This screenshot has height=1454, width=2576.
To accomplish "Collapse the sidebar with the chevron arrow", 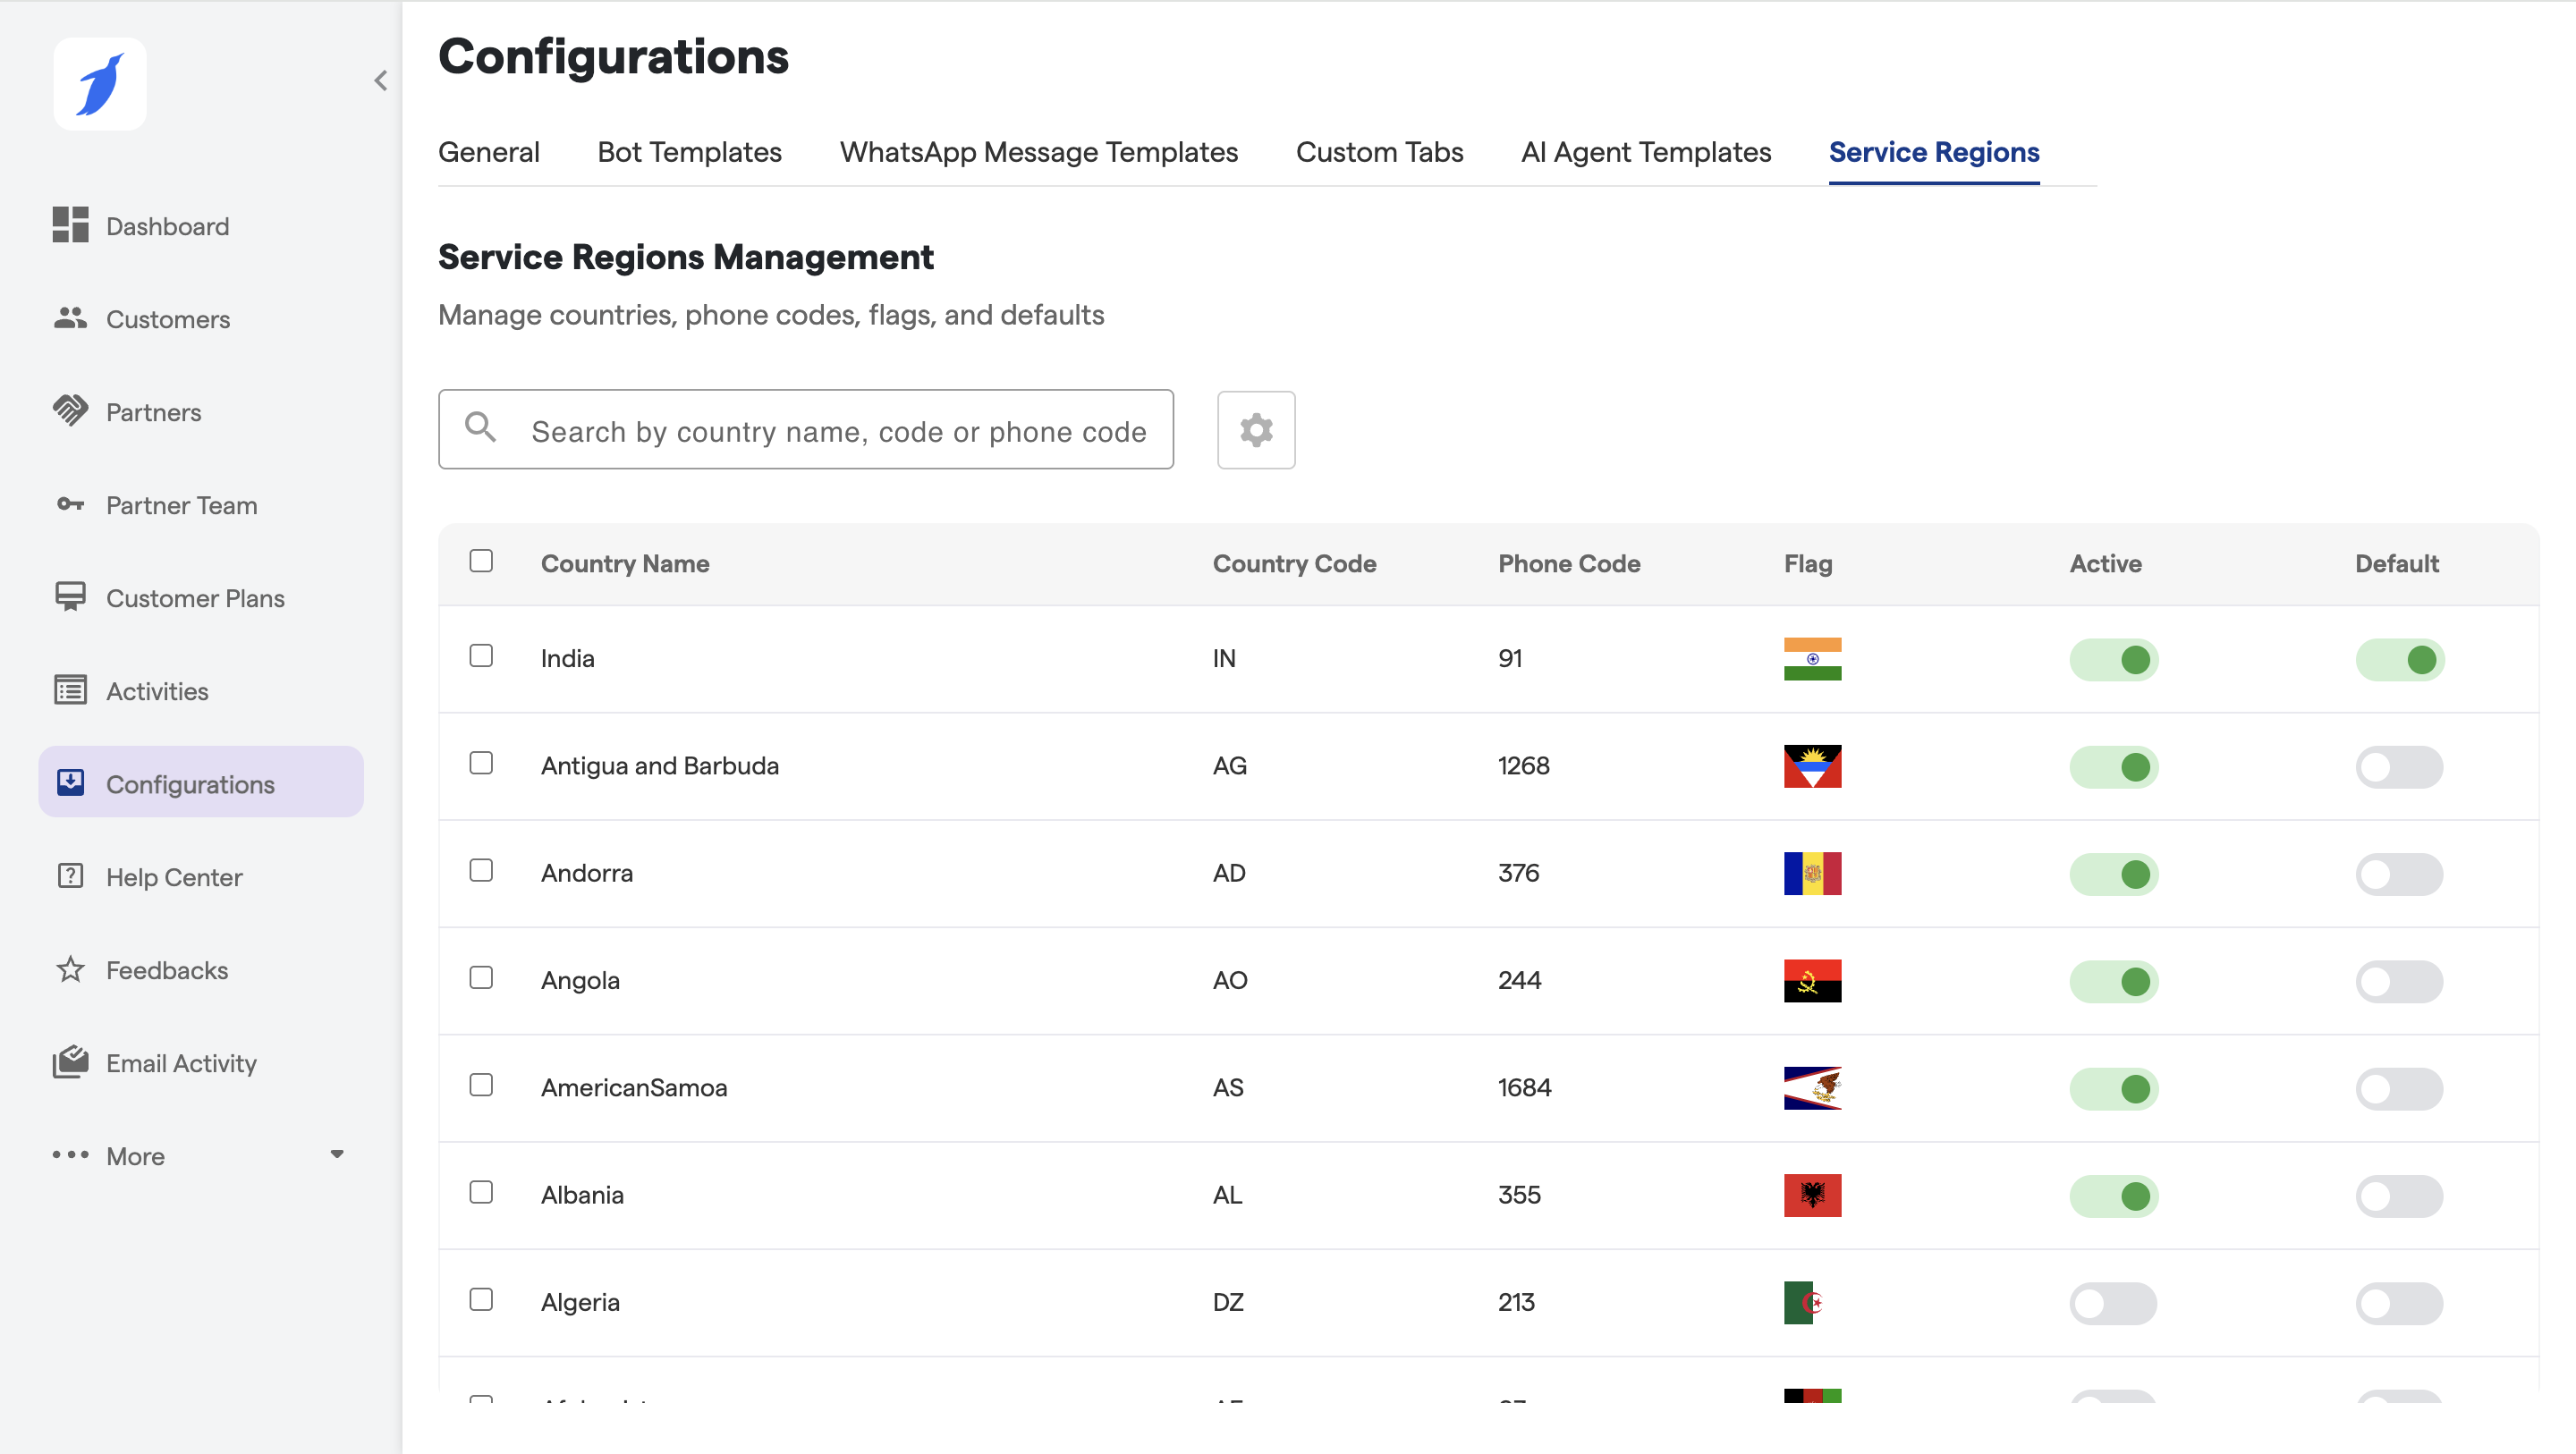I will point(380,81).
